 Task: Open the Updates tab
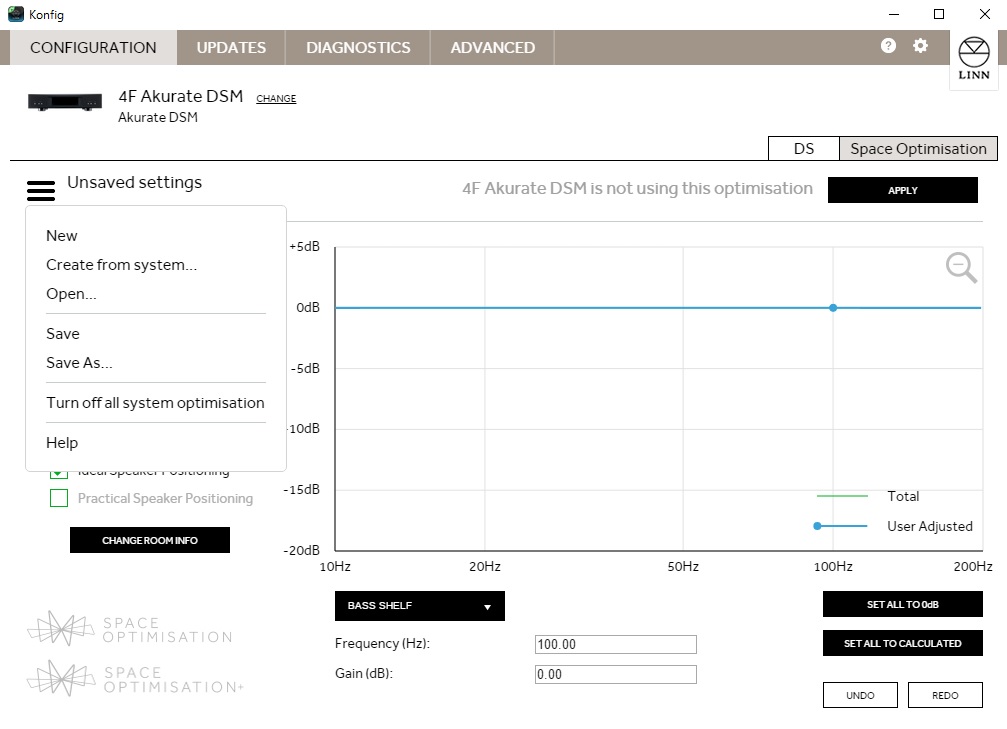click(231, 48)
